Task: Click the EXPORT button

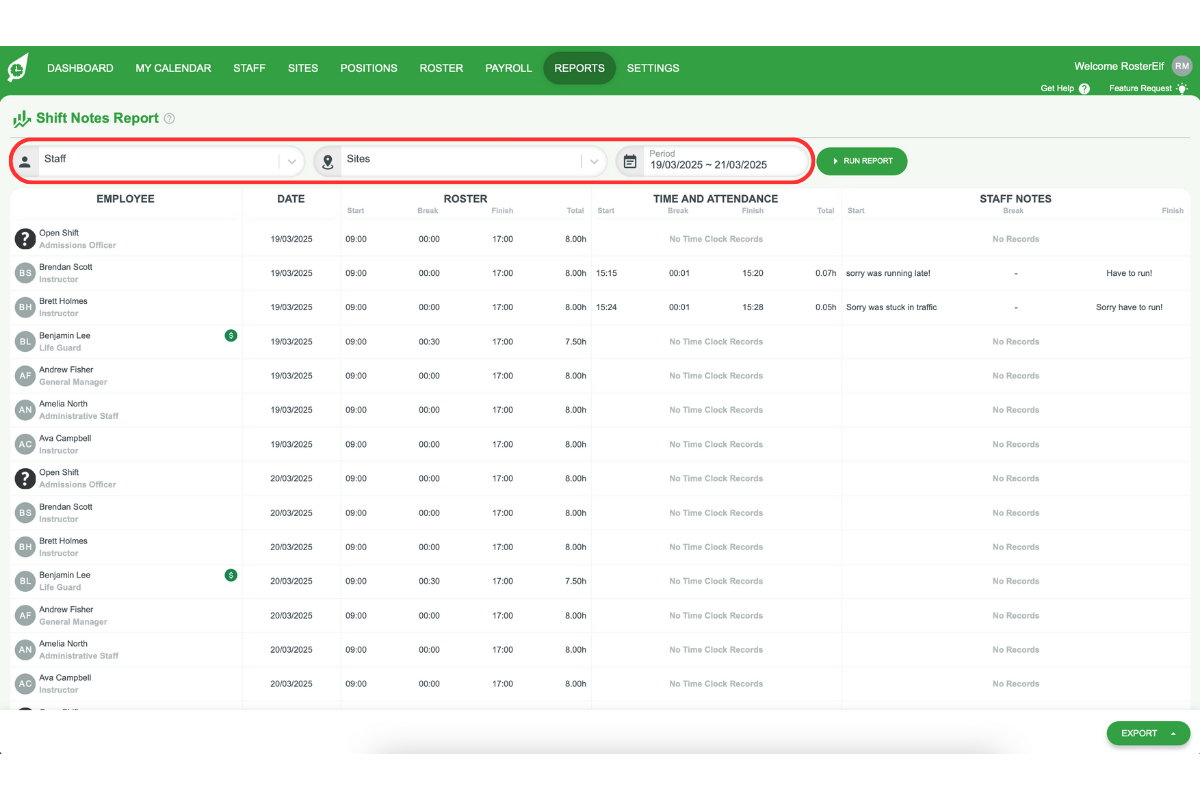Action: (x=1140, y=733)
